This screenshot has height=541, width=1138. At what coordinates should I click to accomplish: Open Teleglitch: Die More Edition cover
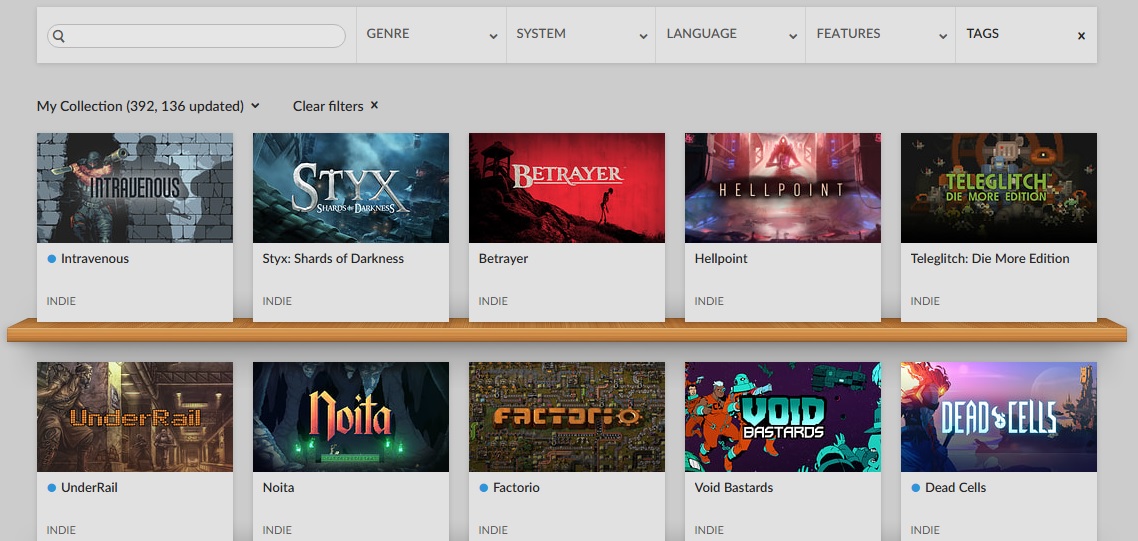click(999, 187)
